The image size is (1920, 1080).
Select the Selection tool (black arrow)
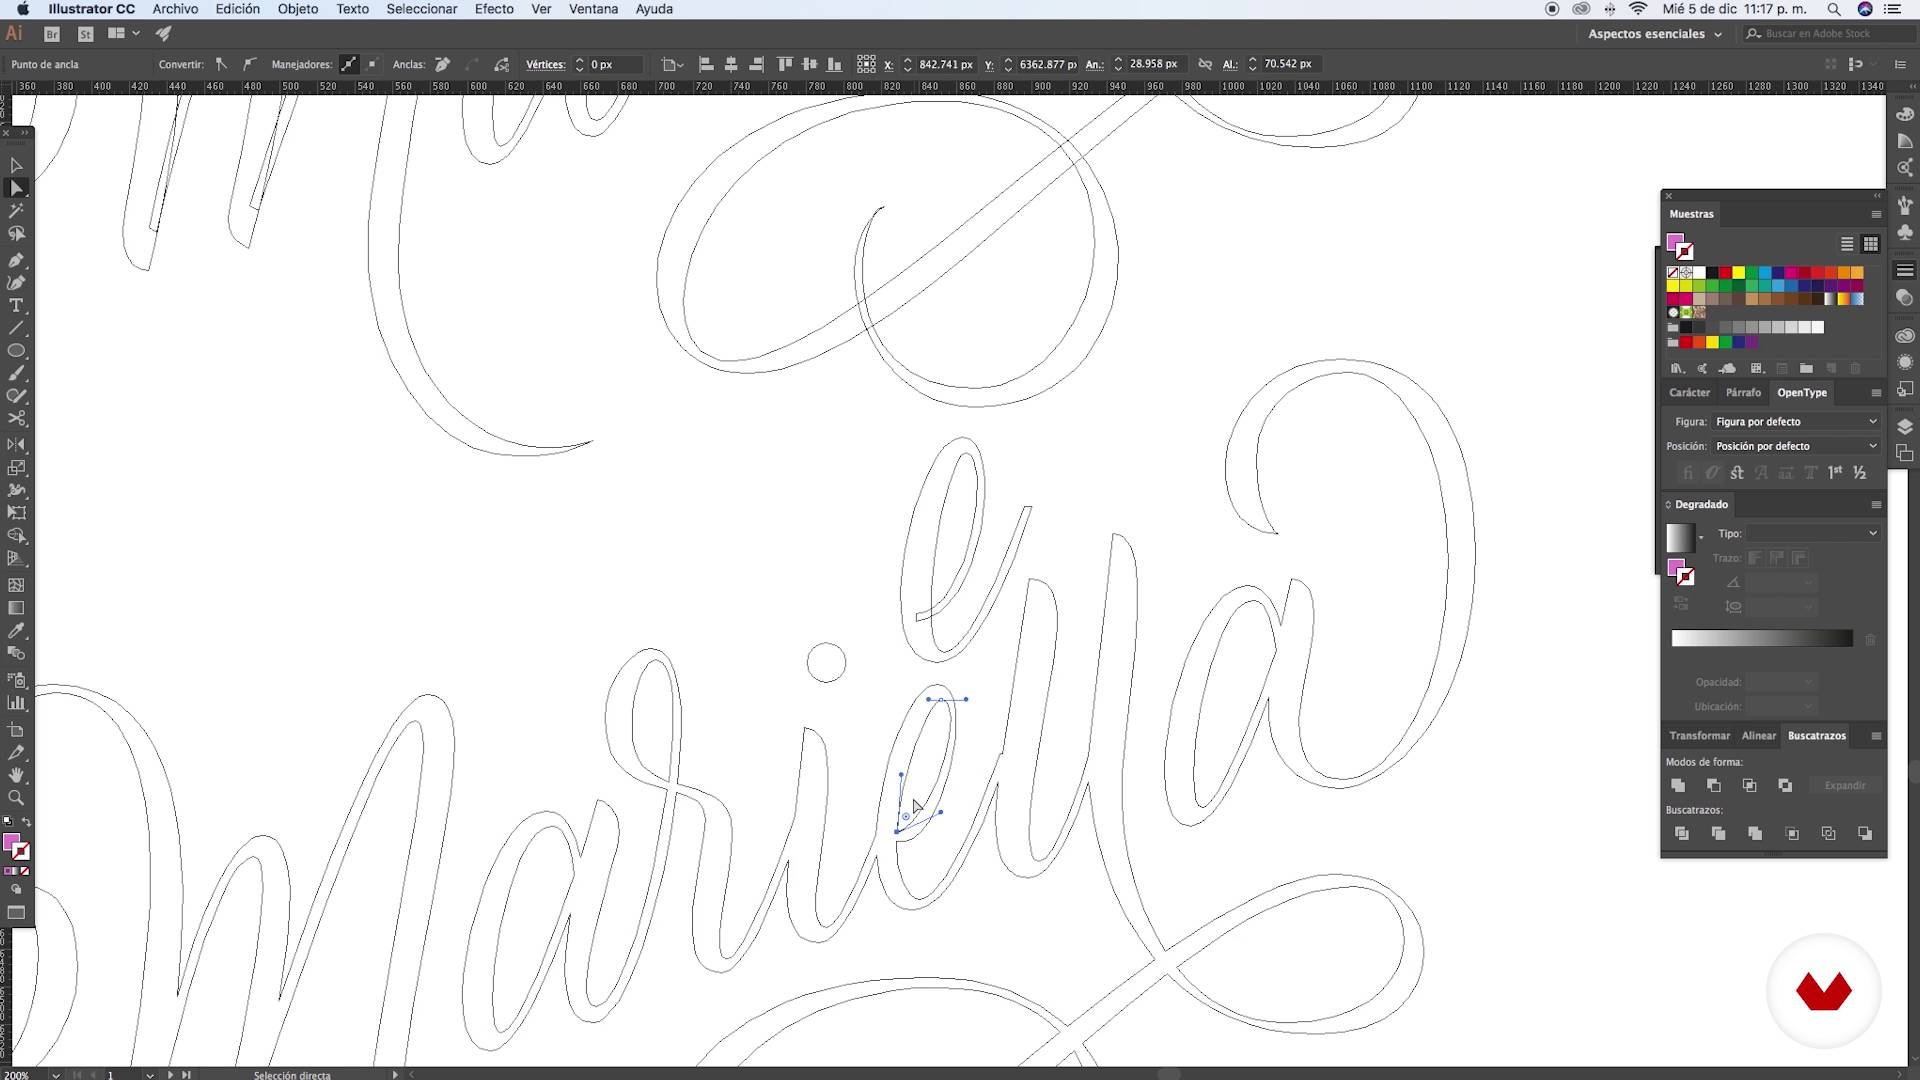point(16,165)
